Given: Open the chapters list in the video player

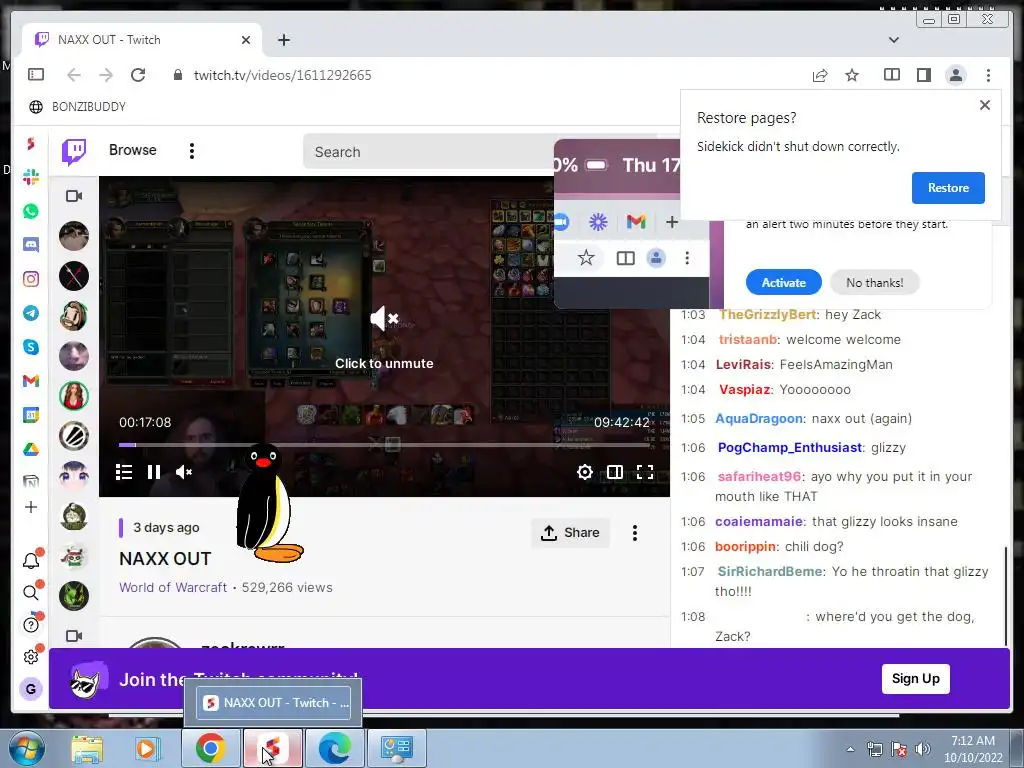Looking at the screenshot, I should pos(124,472).
